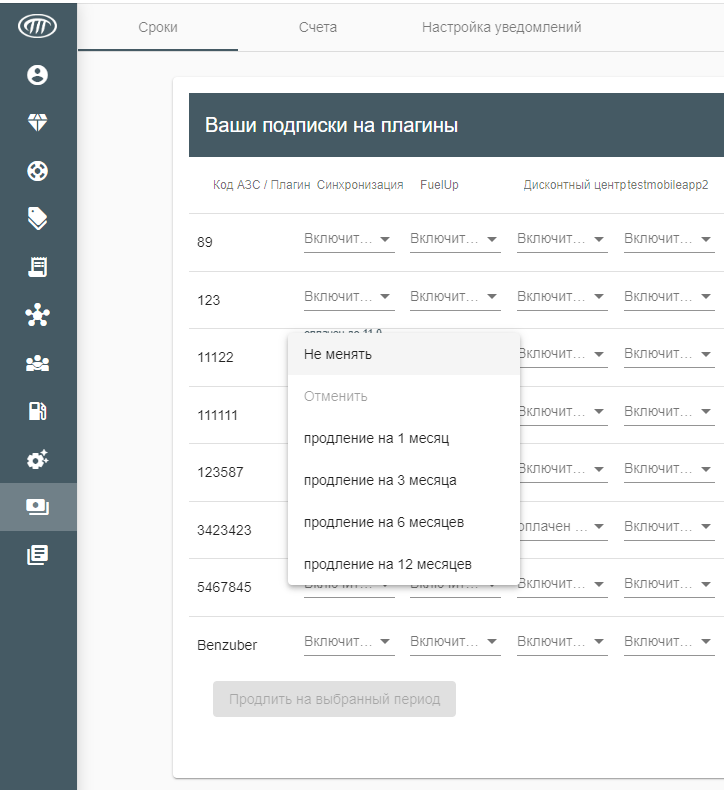Image resolution: width=724 pixels, height=790 pixels.
Task: Switch to the Сроки tab
Action: [x=158, y=27]
